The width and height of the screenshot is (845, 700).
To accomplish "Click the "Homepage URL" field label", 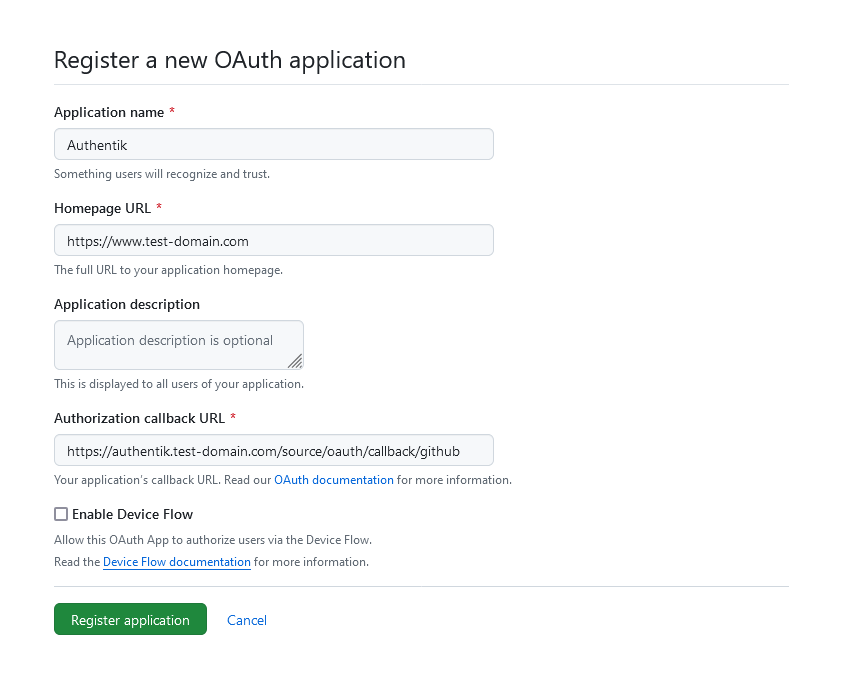I will (x=103, y=208).
